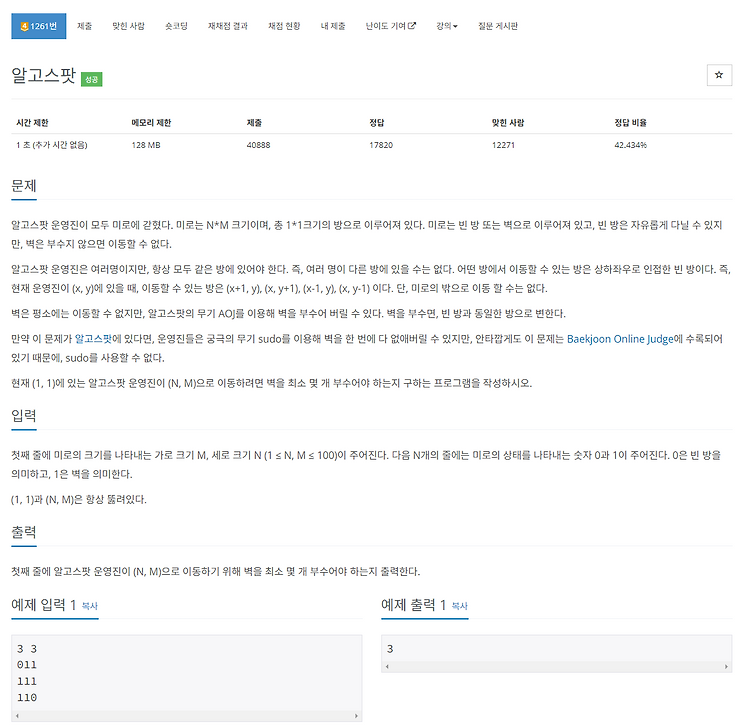The width and height of the screenshot is (750, 727).
Task: Open the 채점 현황 tab
Action: tap(284, 26)
